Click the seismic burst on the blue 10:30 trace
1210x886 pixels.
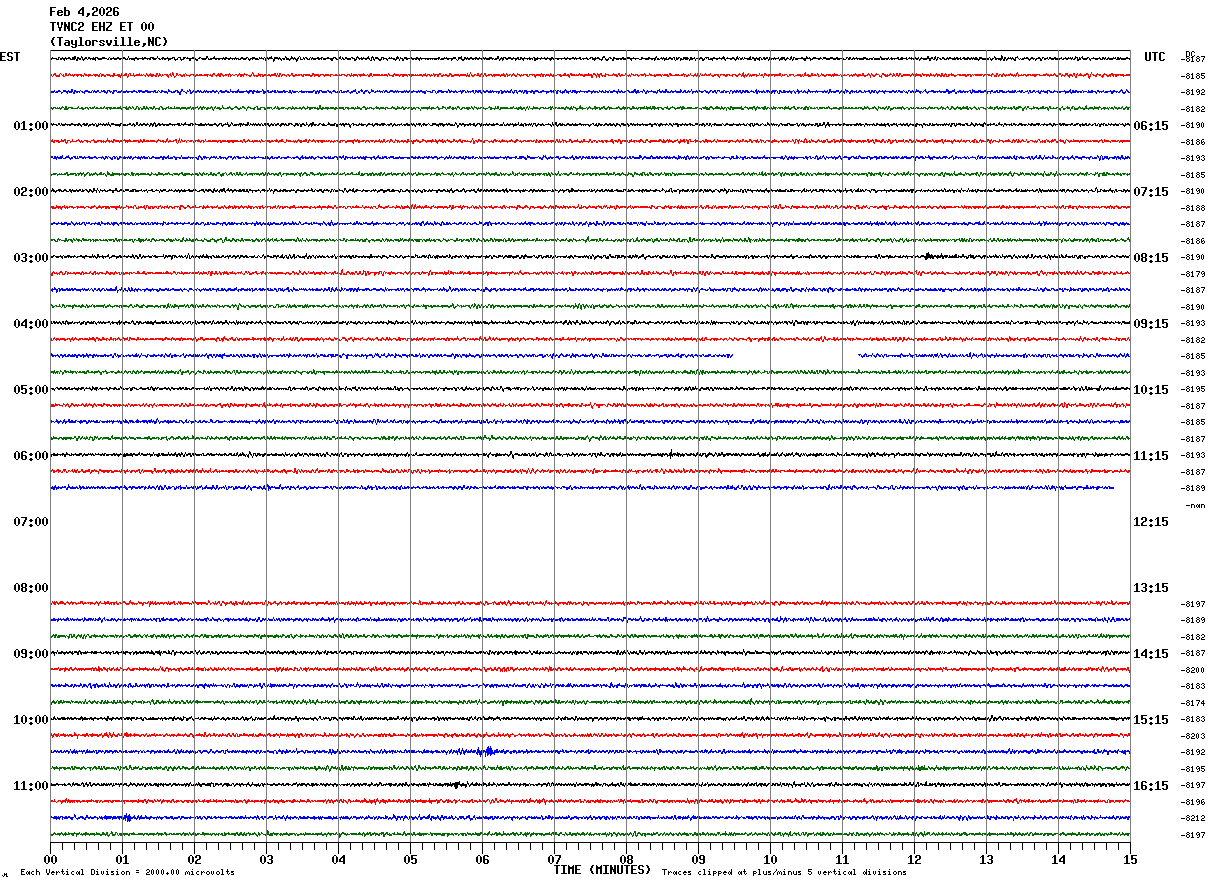(x=486, y=751)
